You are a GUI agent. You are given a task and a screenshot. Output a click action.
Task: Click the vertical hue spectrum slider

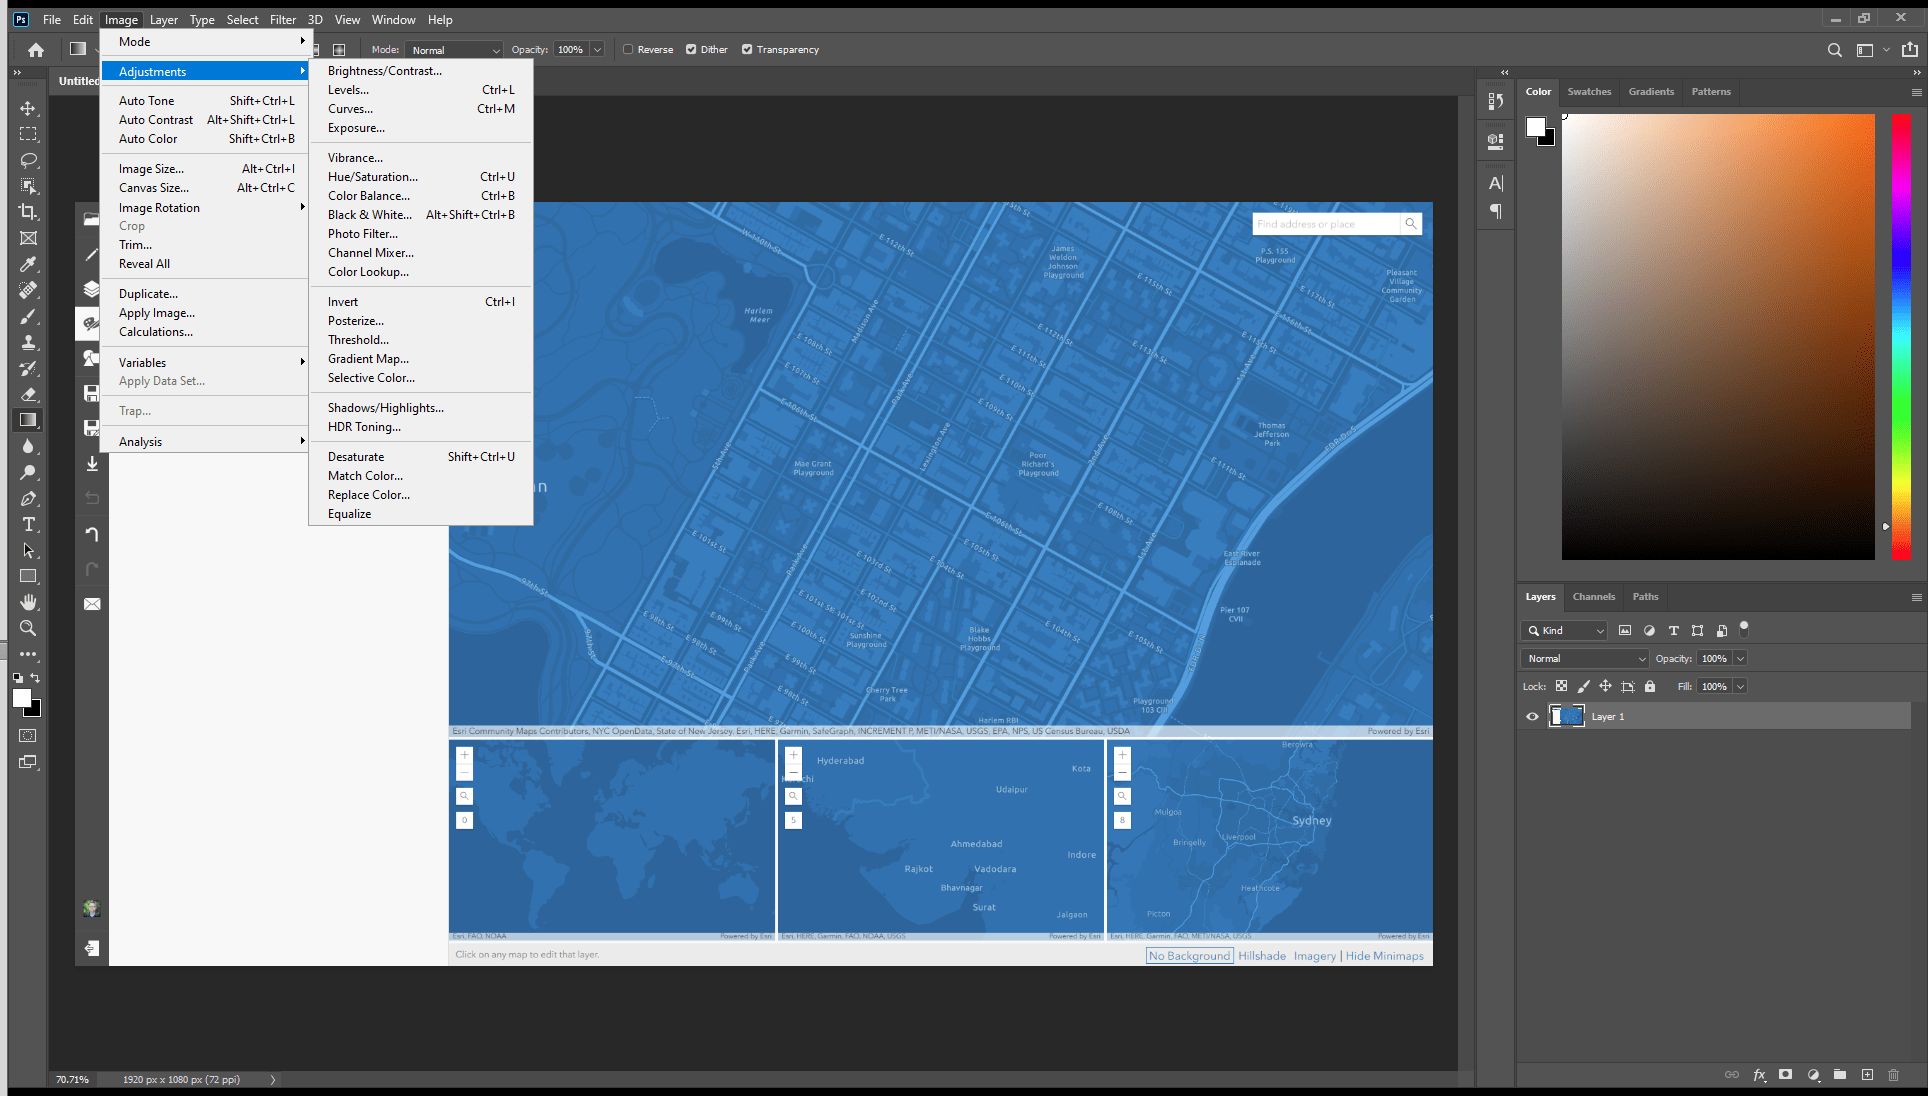pyautogui.click(x=1900, y=335)
